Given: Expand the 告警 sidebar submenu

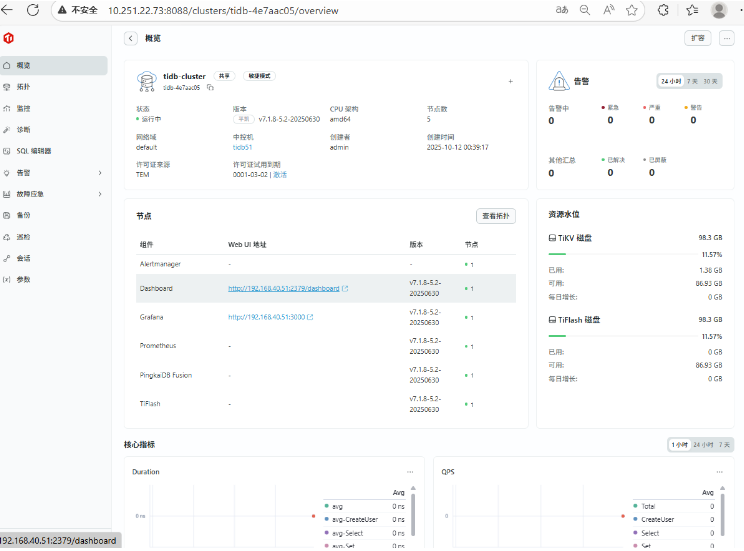Looking at the screenshot, I should click(99, 173).
